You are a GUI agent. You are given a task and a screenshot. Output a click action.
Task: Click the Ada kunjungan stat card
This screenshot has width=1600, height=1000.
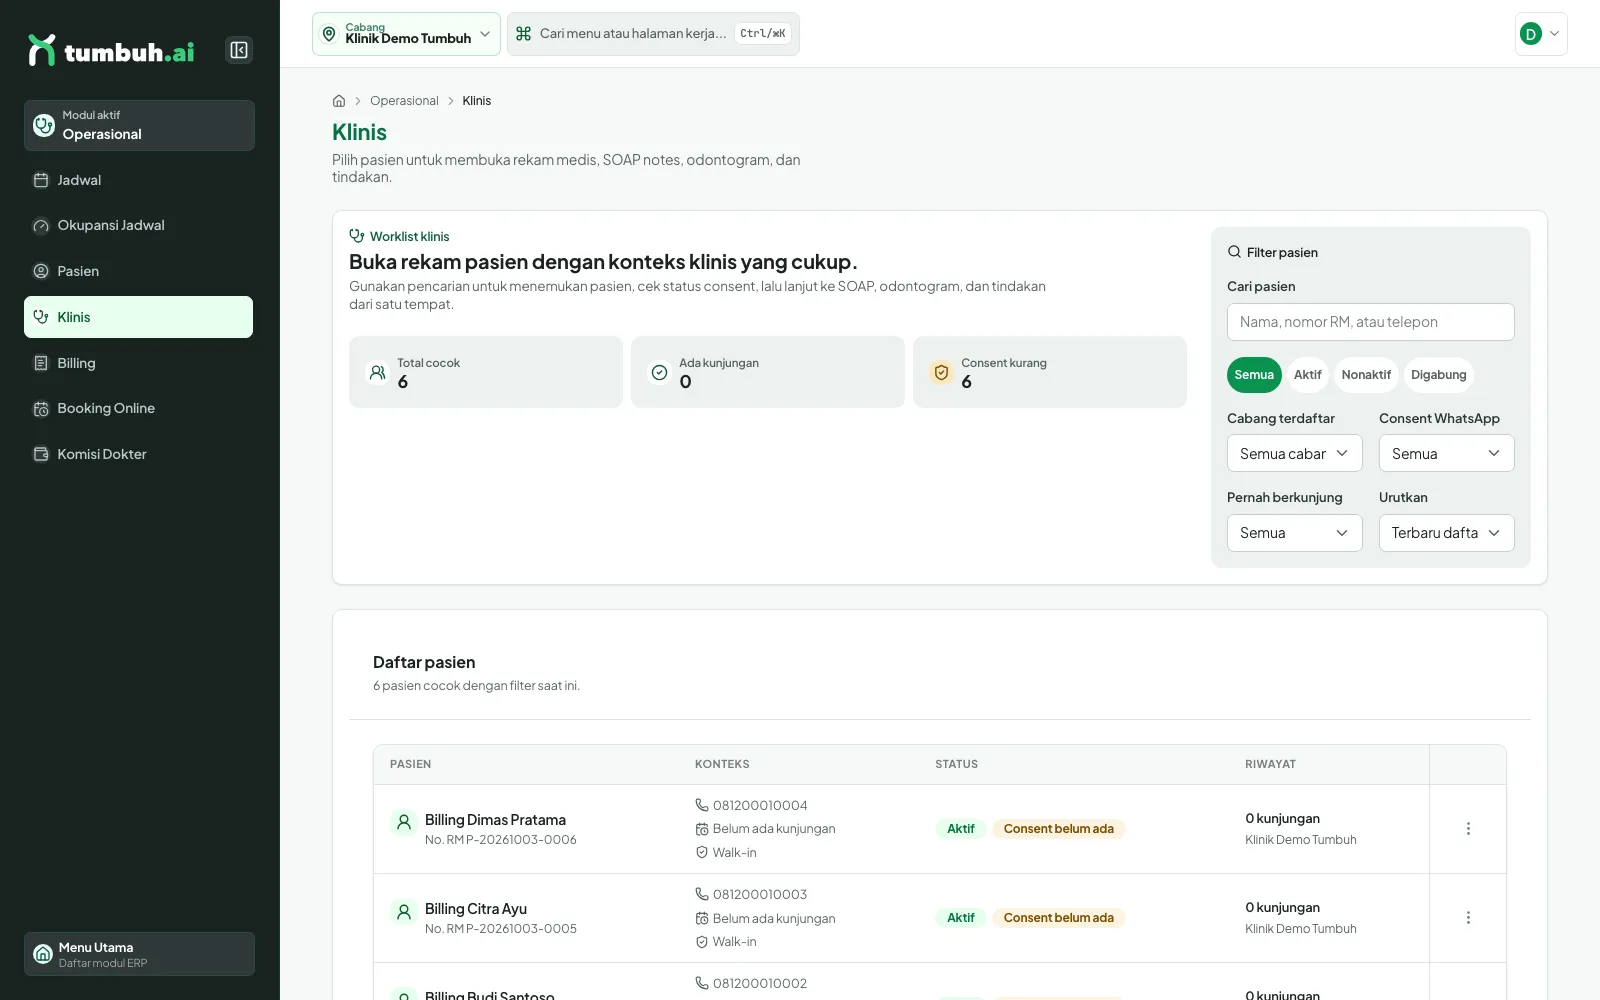pyautogui.click(x=768, y=372)
